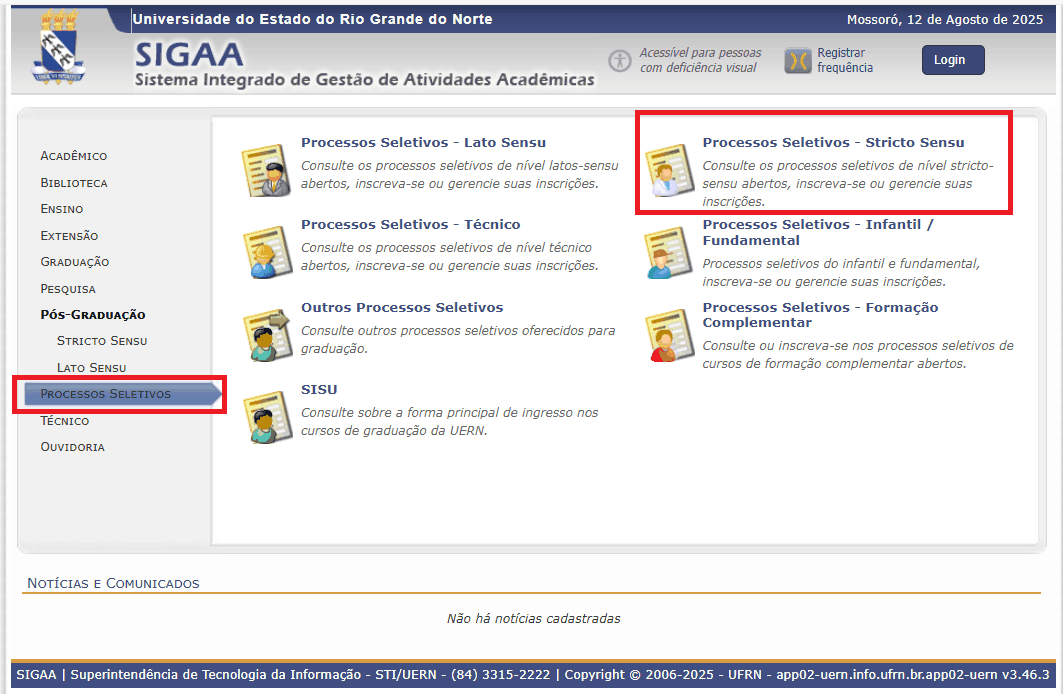
Task: Expand the Pós-Graduação menu section
Action: tap(93, 315)
